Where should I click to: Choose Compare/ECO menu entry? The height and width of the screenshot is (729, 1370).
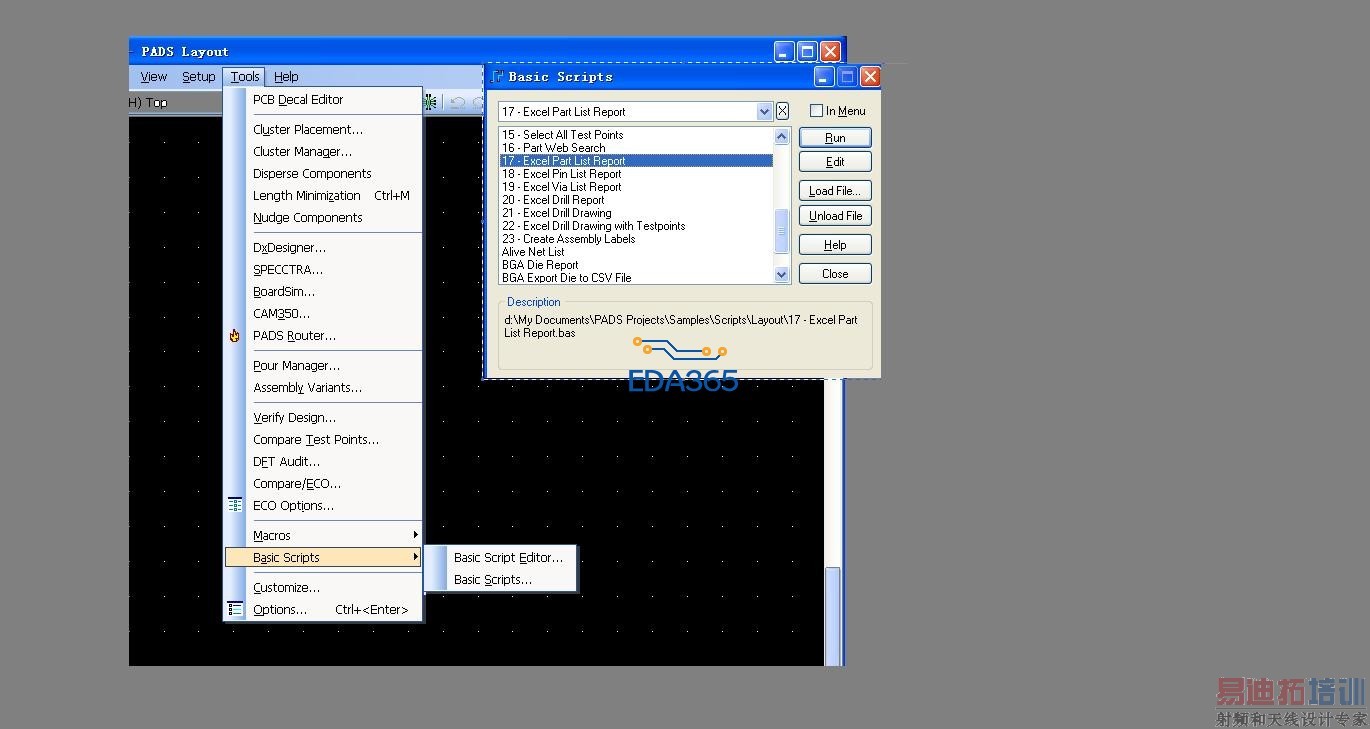tap(322, 484)
